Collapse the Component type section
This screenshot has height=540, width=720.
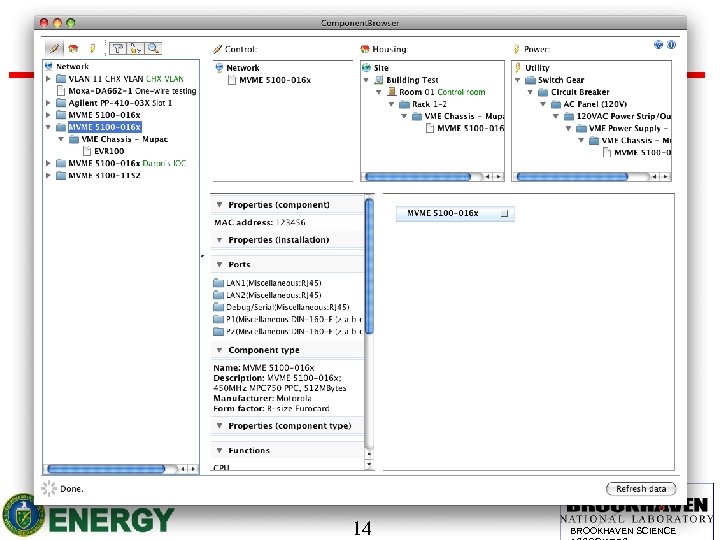(x=219, y=350)
